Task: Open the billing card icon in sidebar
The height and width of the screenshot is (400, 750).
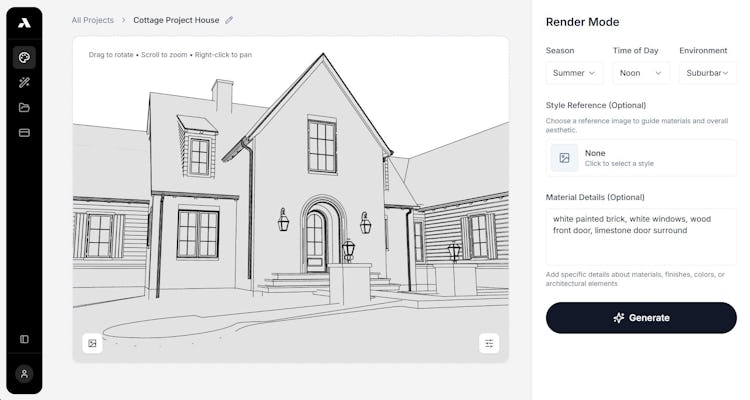Action: coord(24,133)
